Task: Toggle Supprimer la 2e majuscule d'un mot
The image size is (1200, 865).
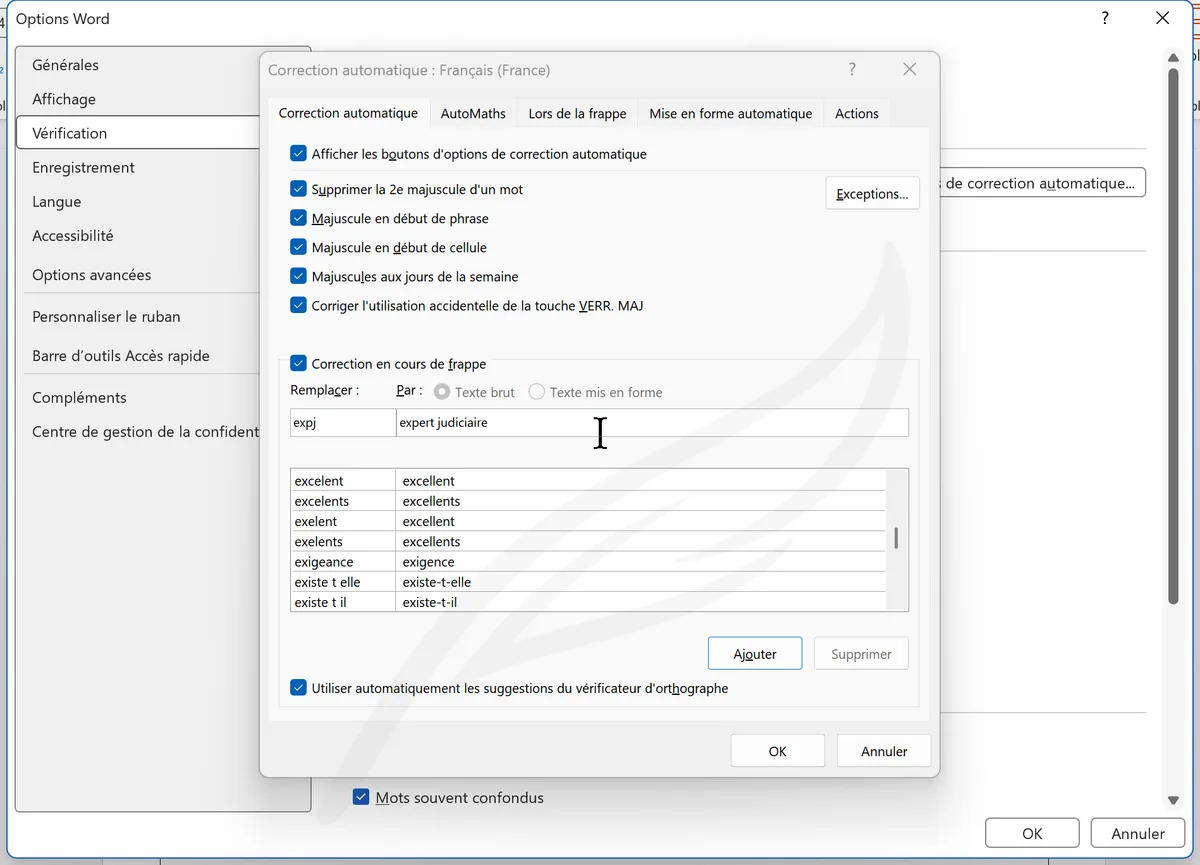Action: (x=298, y=189)
